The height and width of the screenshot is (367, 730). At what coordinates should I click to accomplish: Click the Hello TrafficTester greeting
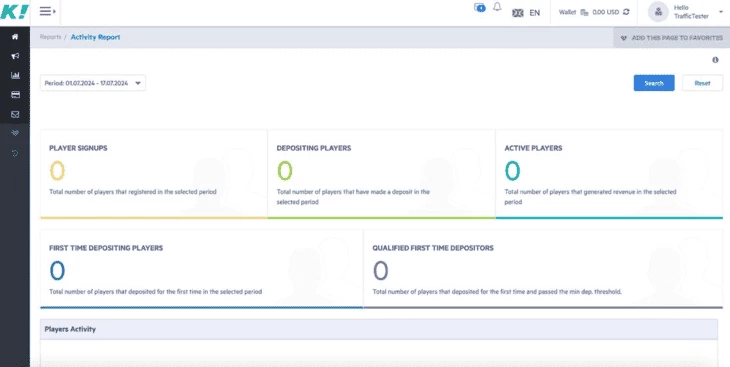point(691,12)
